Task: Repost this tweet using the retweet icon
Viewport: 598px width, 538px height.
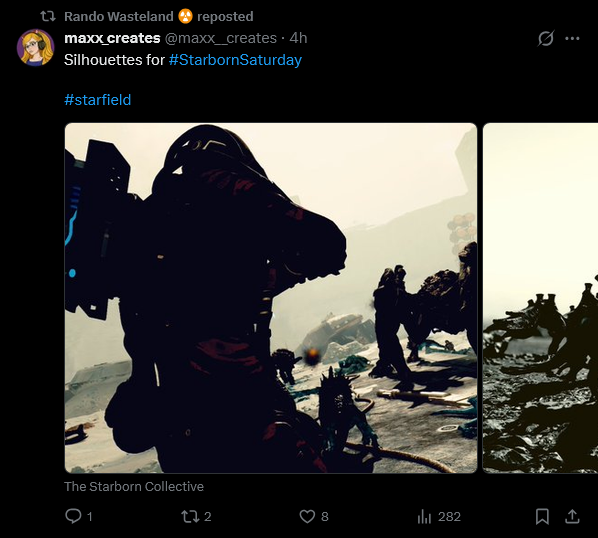Action: [x=190, y=516]
